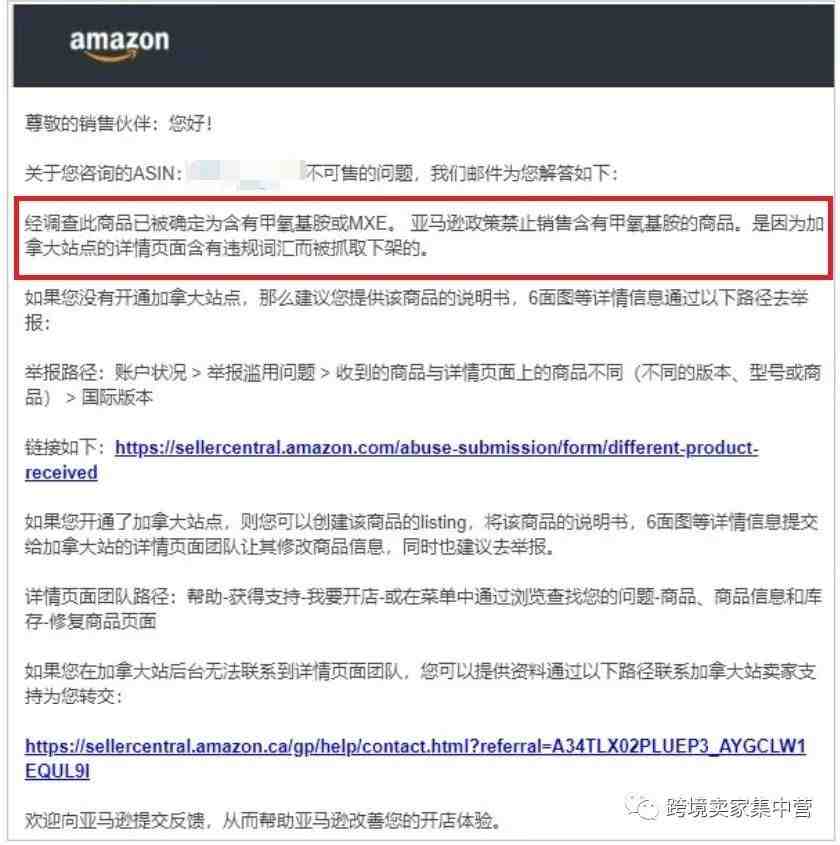Open the sellercentral abuse-submission form link
The width and height of the screenshot is (840, 845).
436,447
